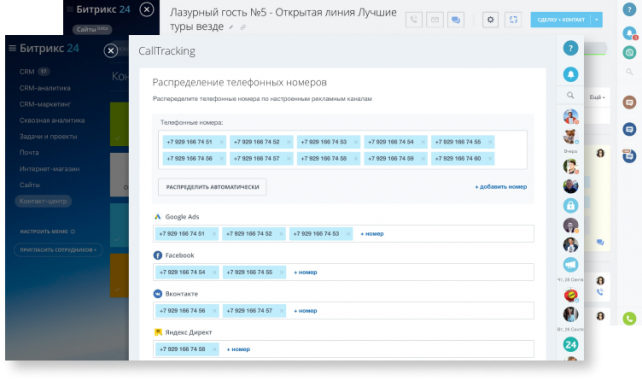This screenshot has height=381, width=642.
Task: Click the Facebook channel icon
Action: tap(158, 255)
